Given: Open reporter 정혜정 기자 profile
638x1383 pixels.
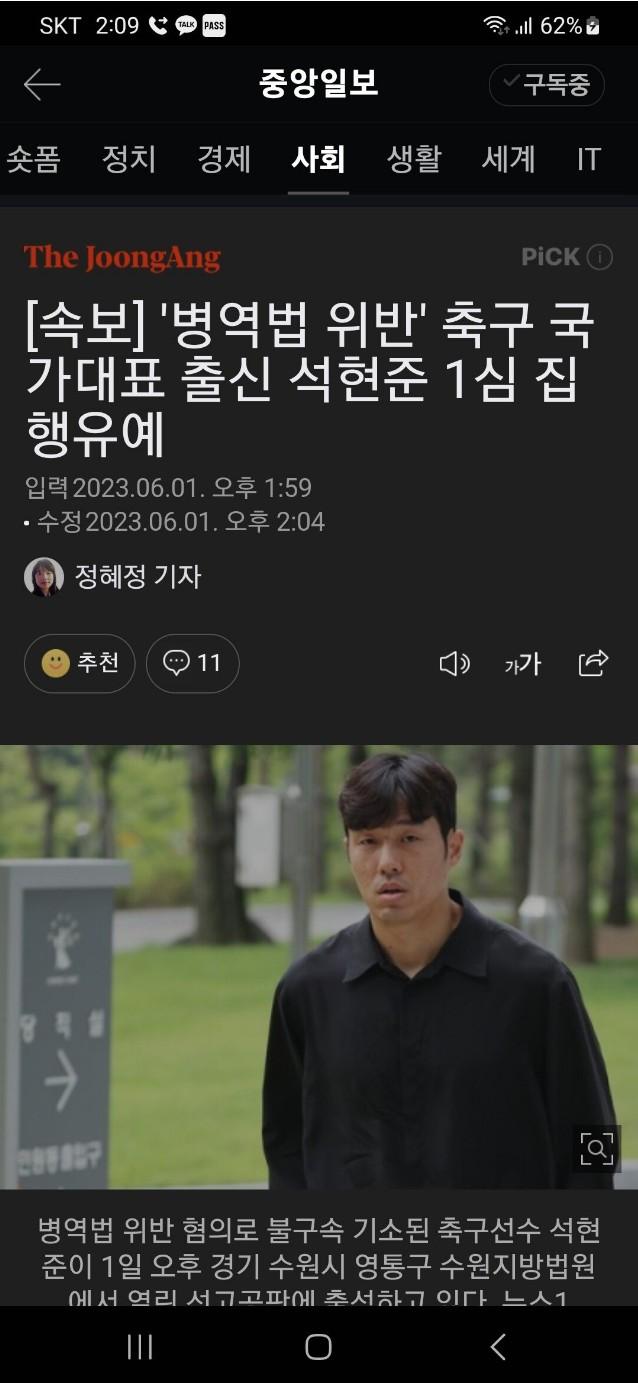Looking at the screenshot, I should click(x=113, y=577).
